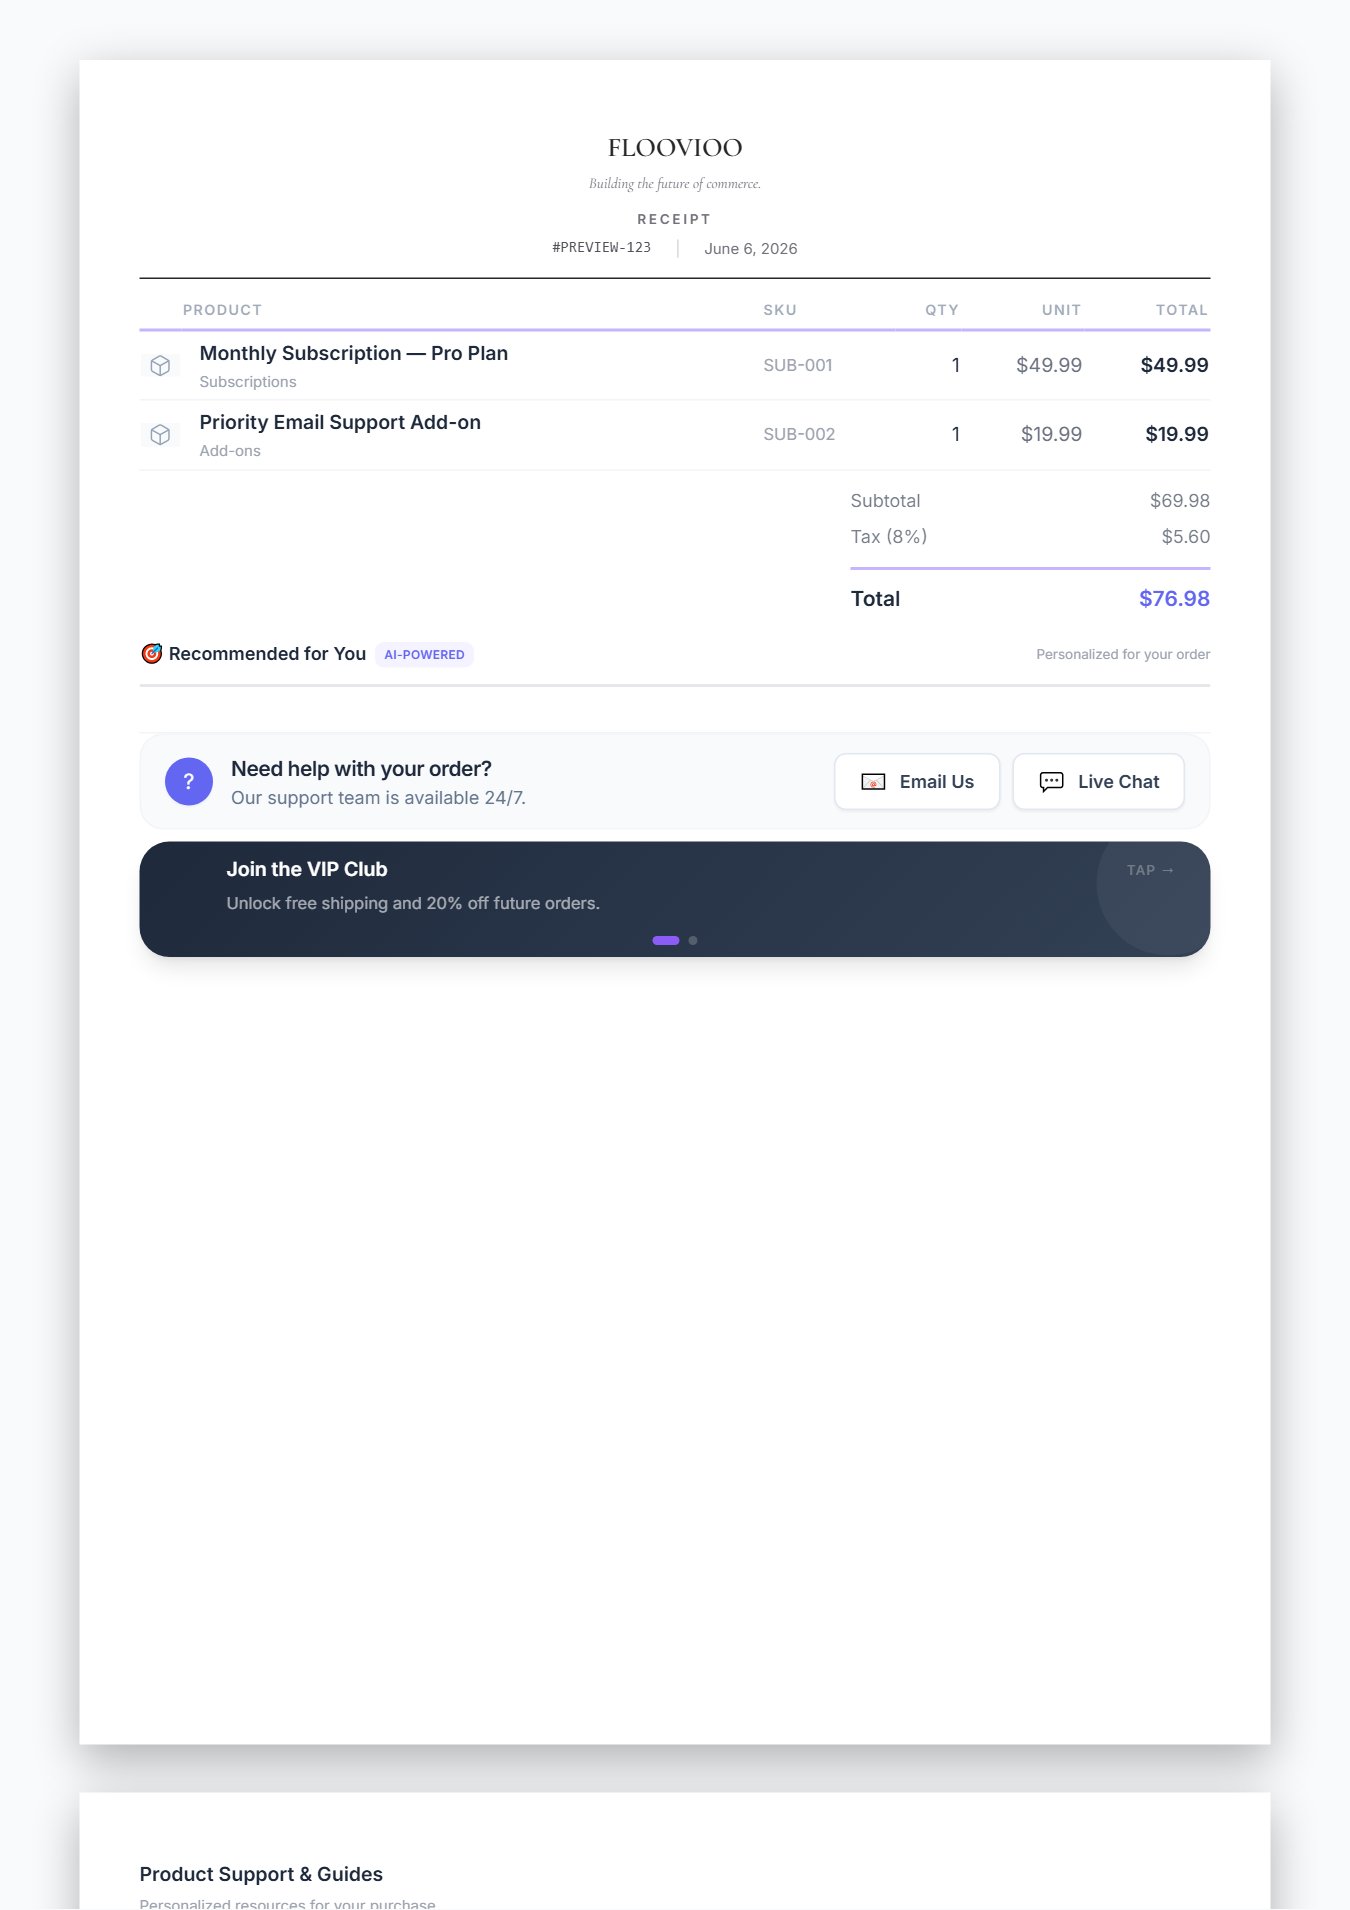Click the envelope icon in Email Us

(873, 782)
